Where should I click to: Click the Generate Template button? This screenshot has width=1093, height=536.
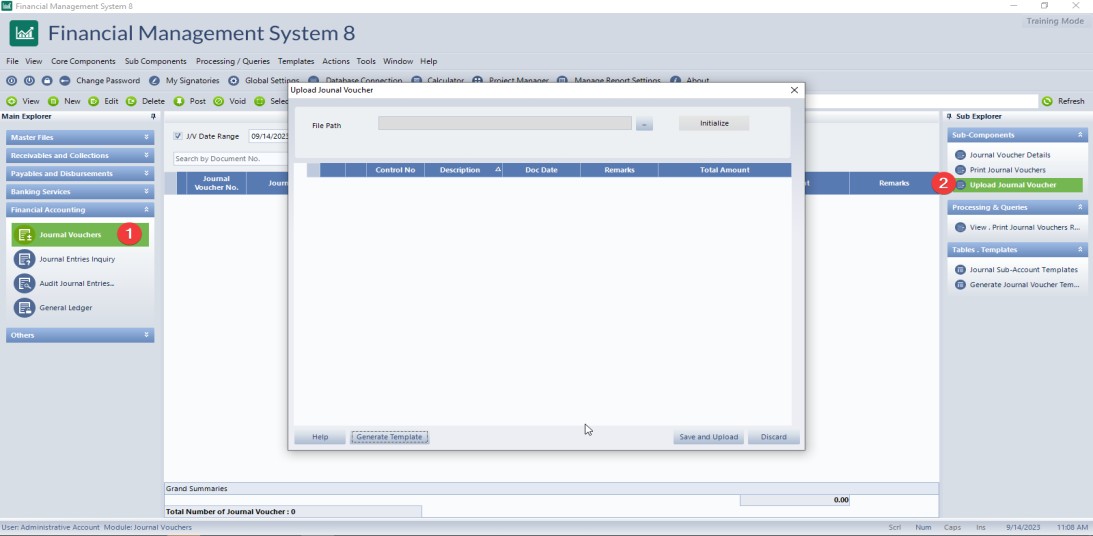[x=389, y=437]
